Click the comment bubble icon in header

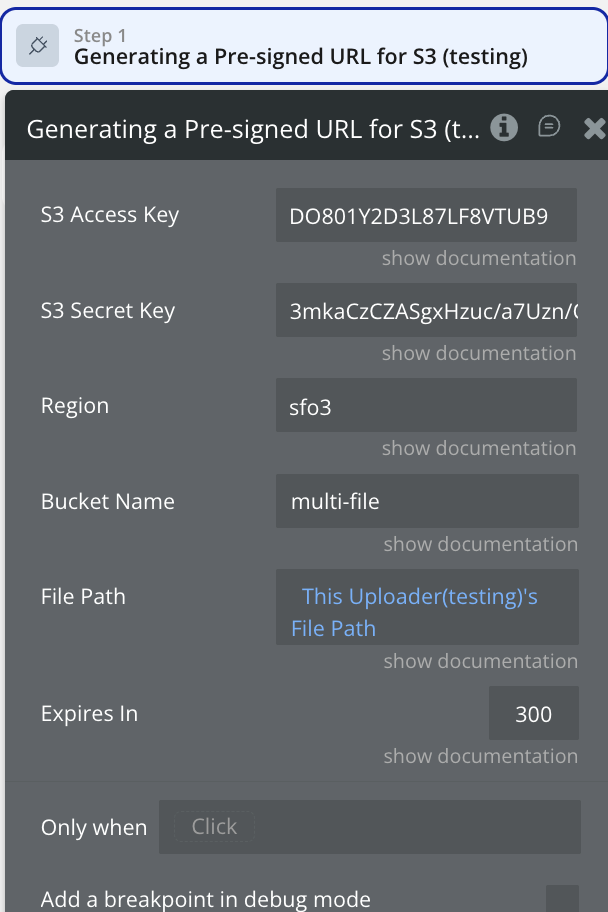[549, 127]
